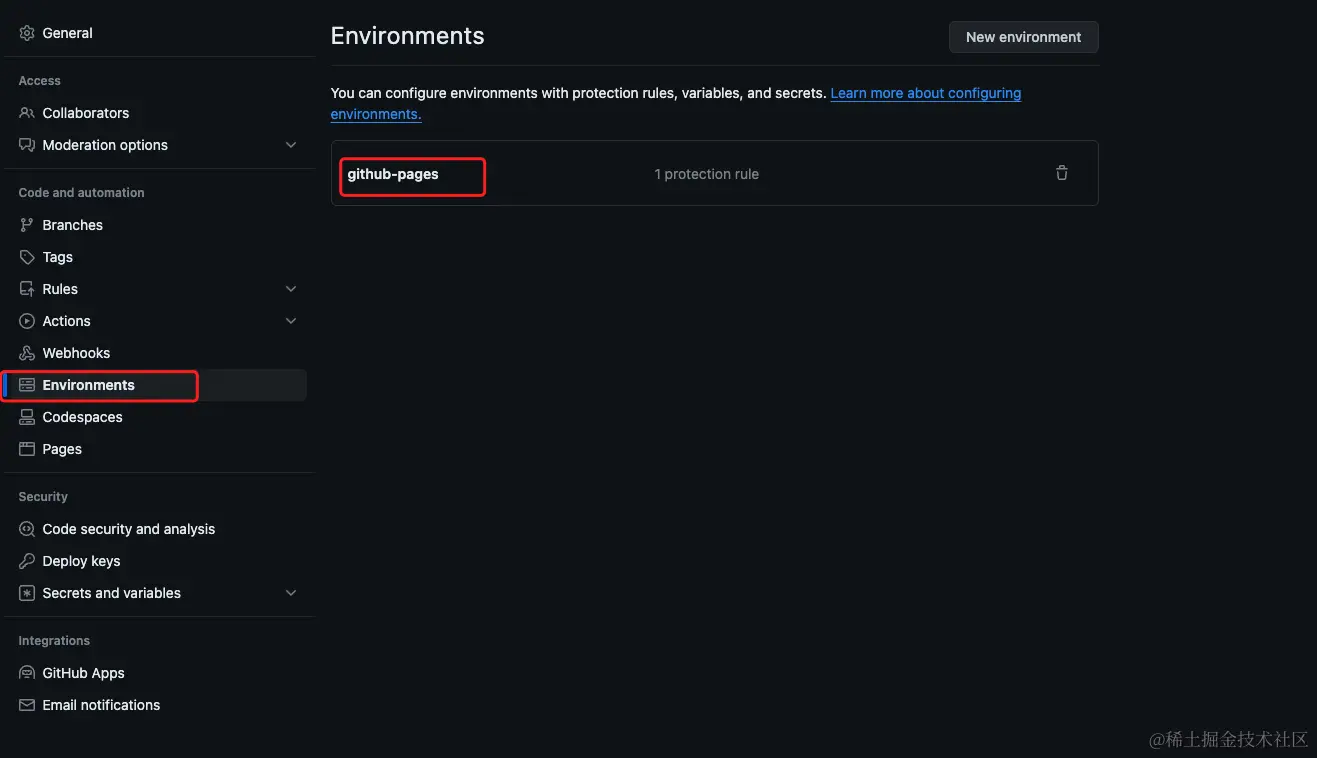This screenshot has width=1317, height=758.
Task: Open Collaborators settings
Action: [x=86, y=113]
